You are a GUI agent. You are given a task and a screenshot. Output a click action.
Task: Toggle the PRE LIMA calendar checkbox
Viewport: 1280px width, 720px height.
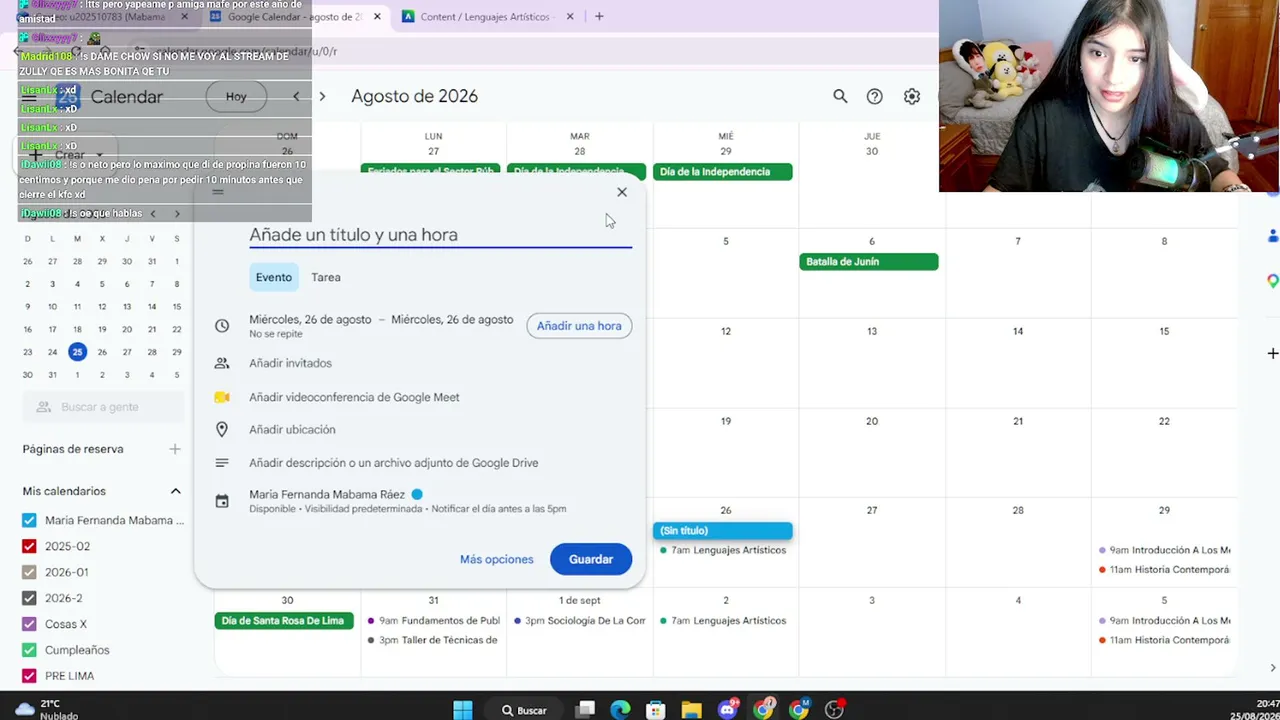[29, 676]
